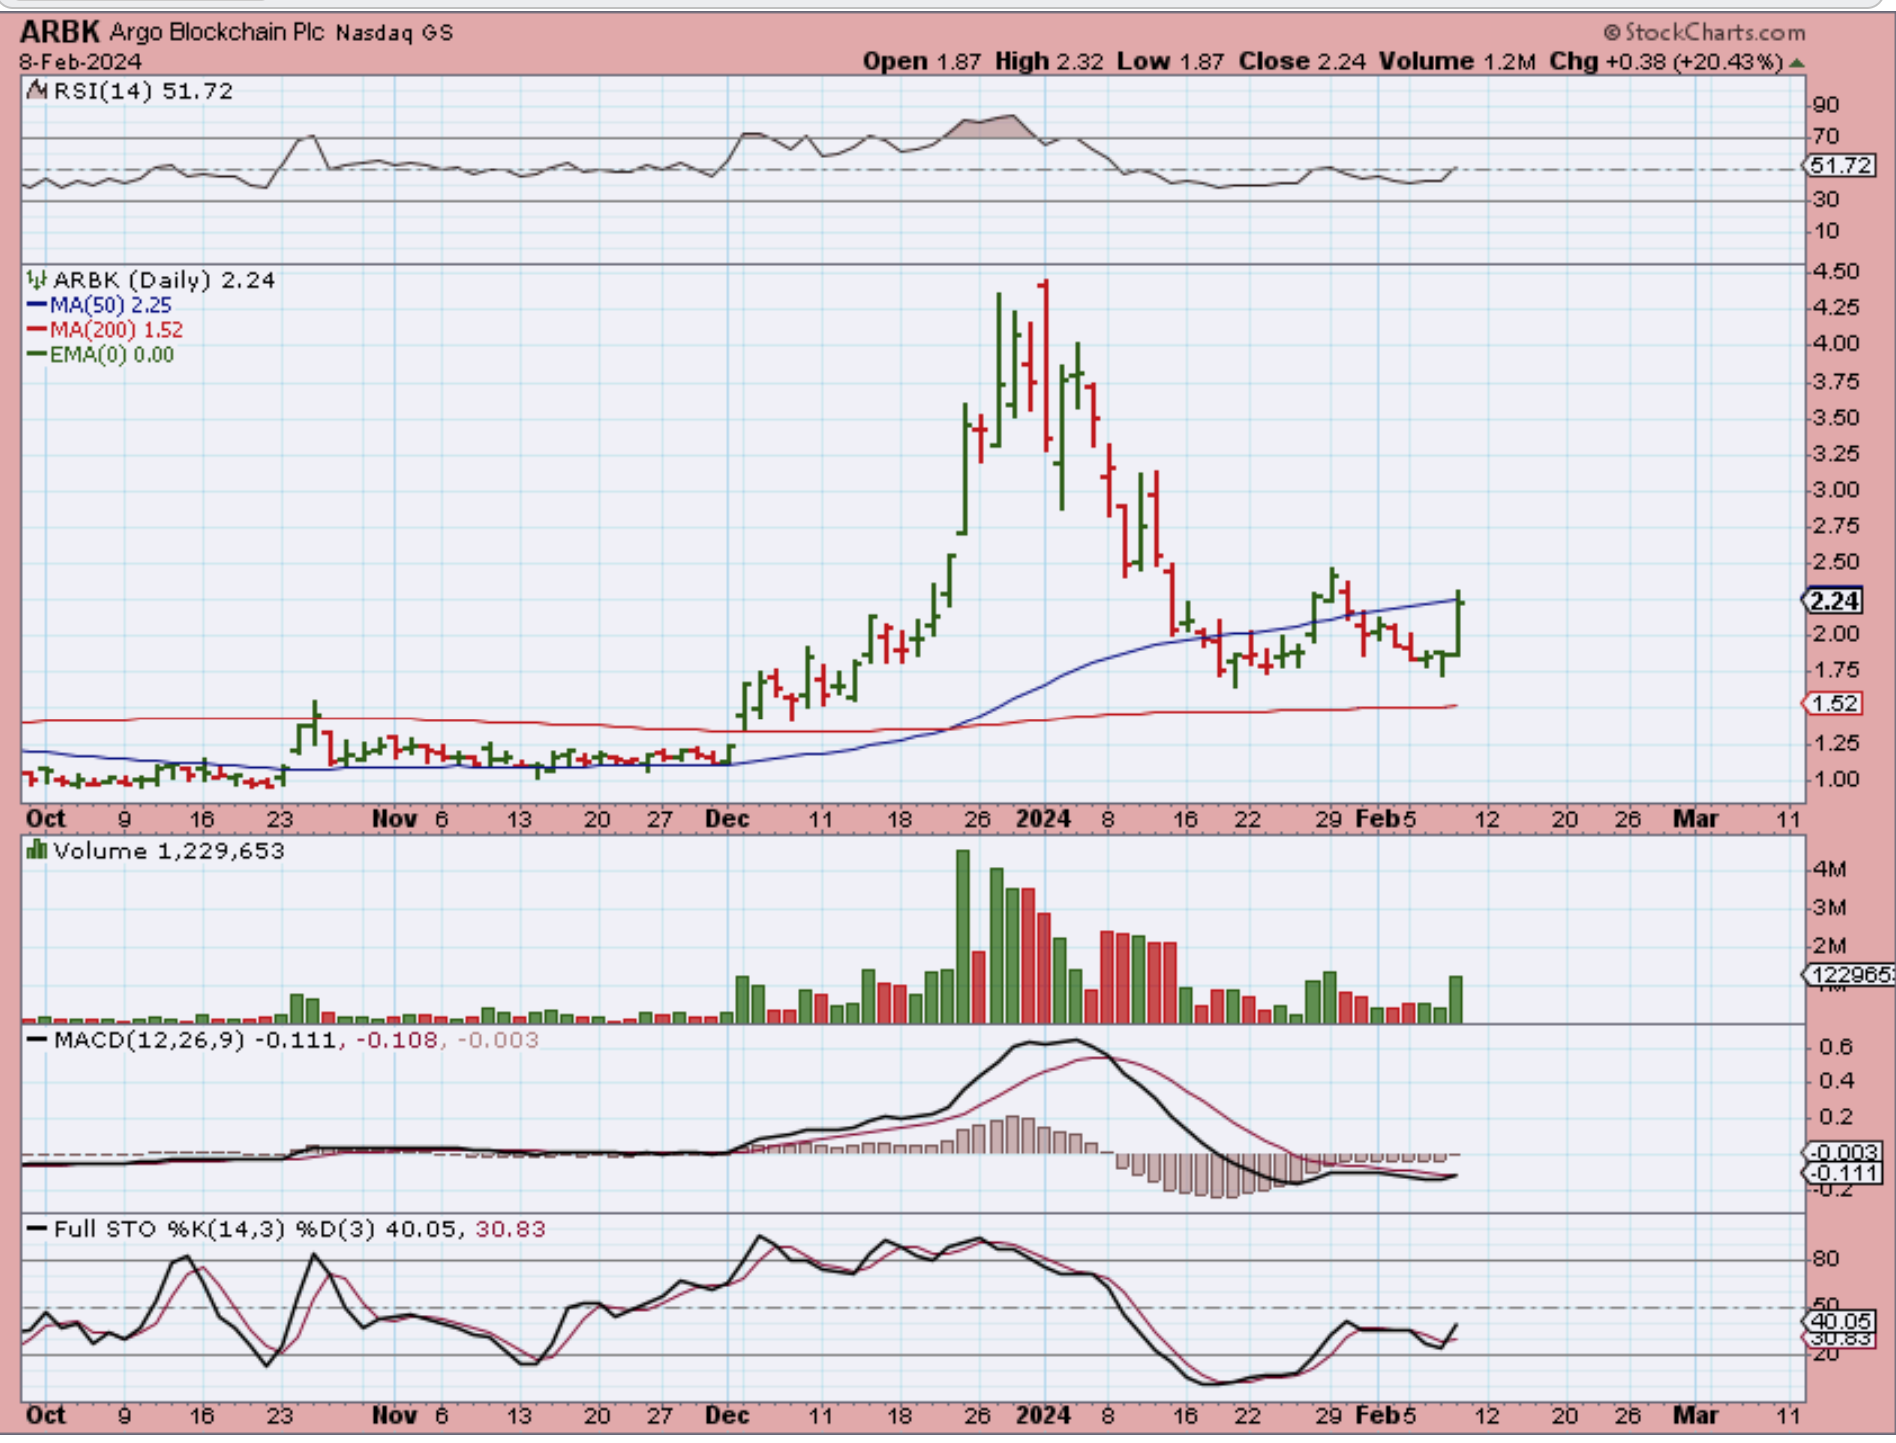
Task: Click the 80 label on the stochastic axis
Action: (1826, 1259)
